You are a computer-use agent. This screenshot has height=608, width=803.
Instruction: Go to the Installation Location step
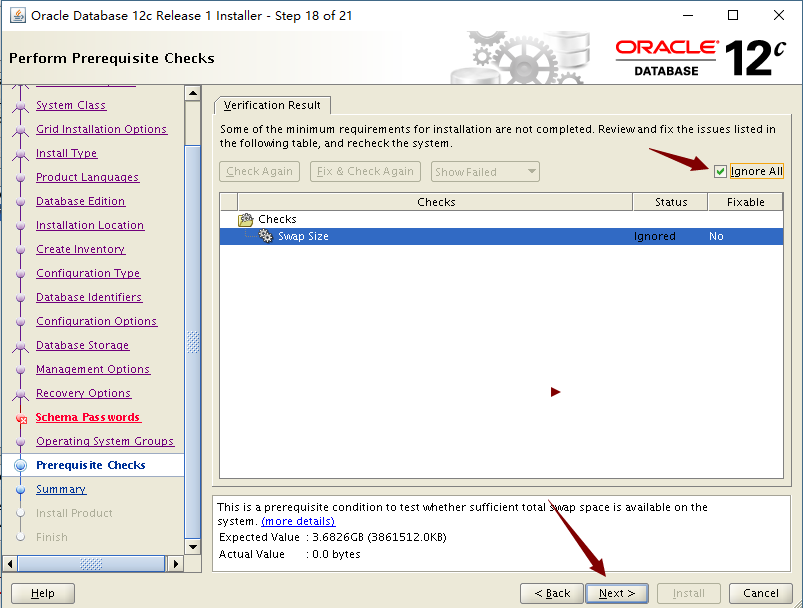[90, 225]
